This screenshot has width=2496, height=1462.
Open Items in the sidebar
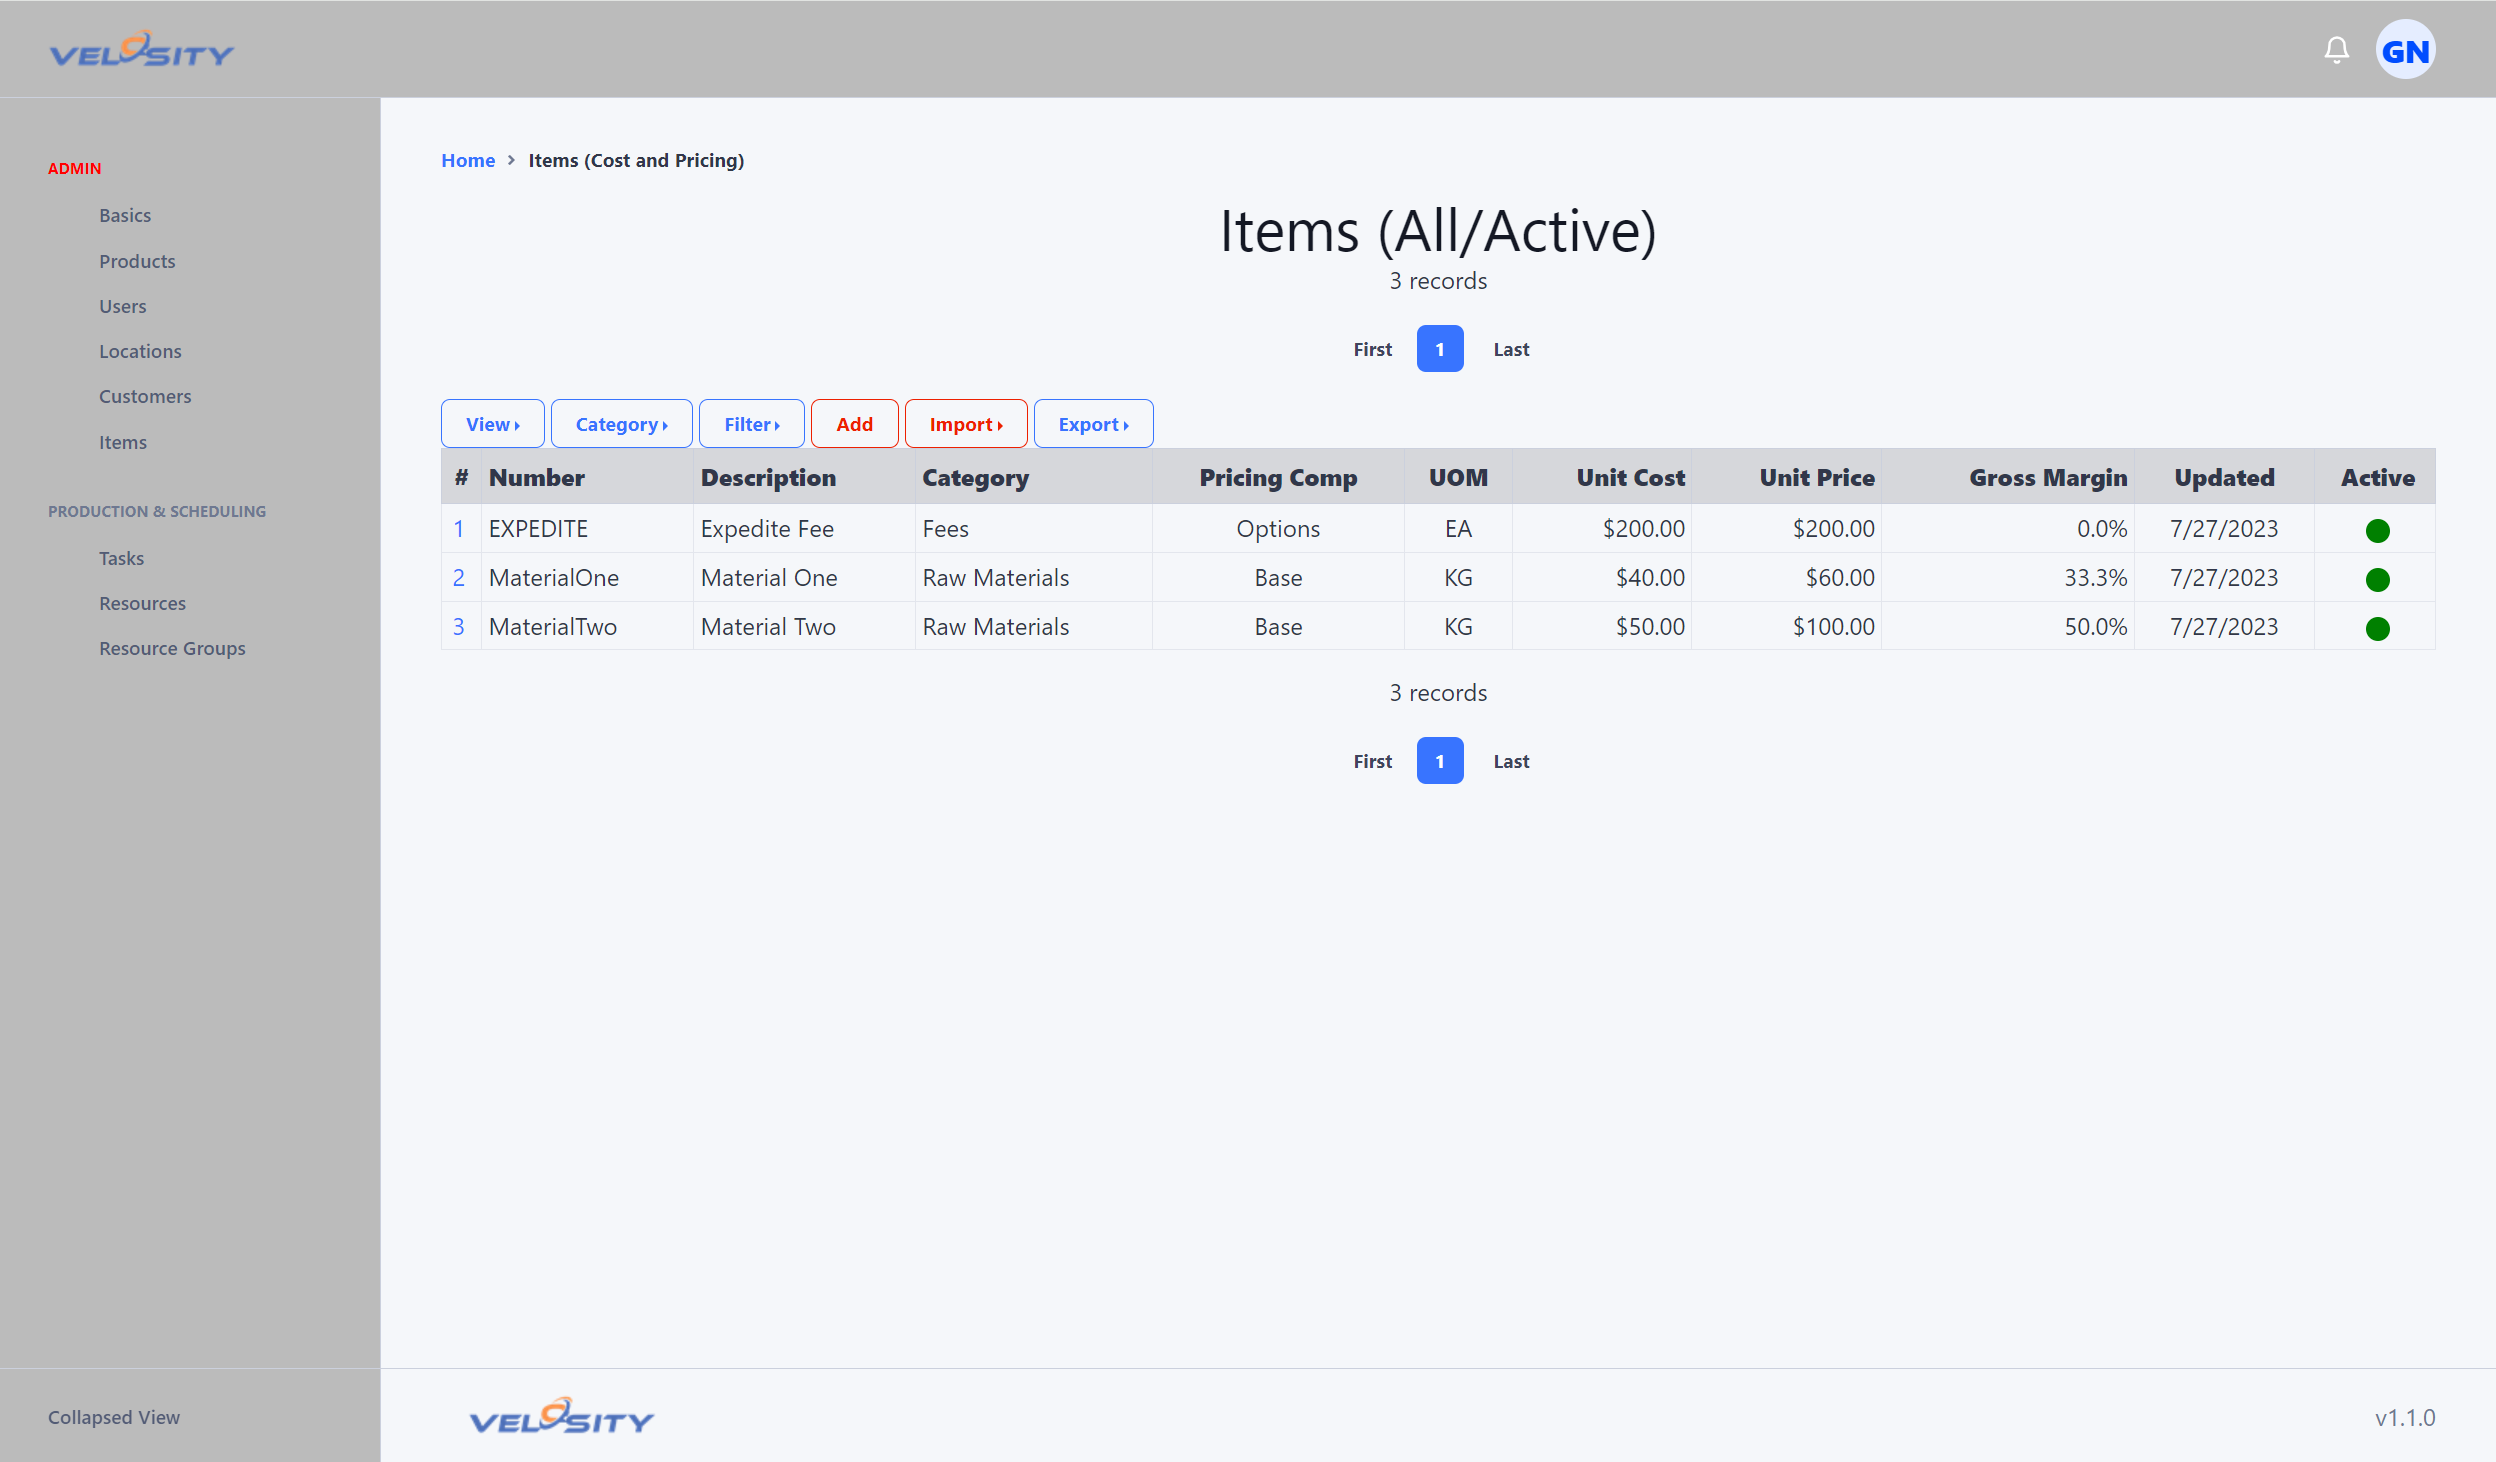pos(123,442)
